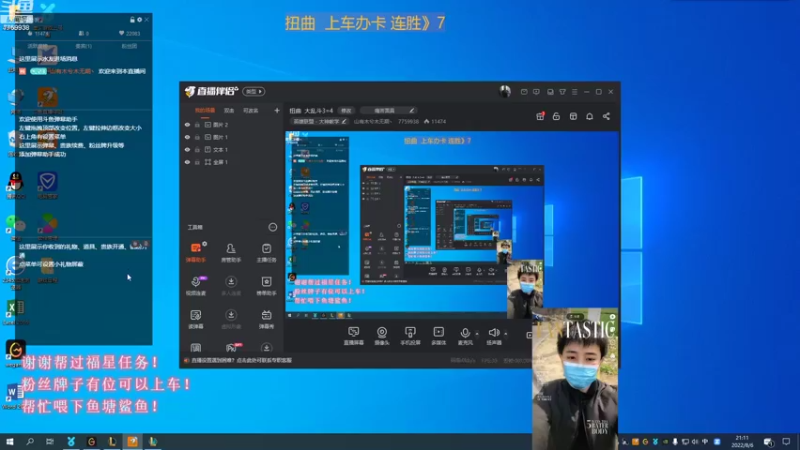Open taskbar search
This screenshot has width=800, height=450.
[x=30, y=441]
